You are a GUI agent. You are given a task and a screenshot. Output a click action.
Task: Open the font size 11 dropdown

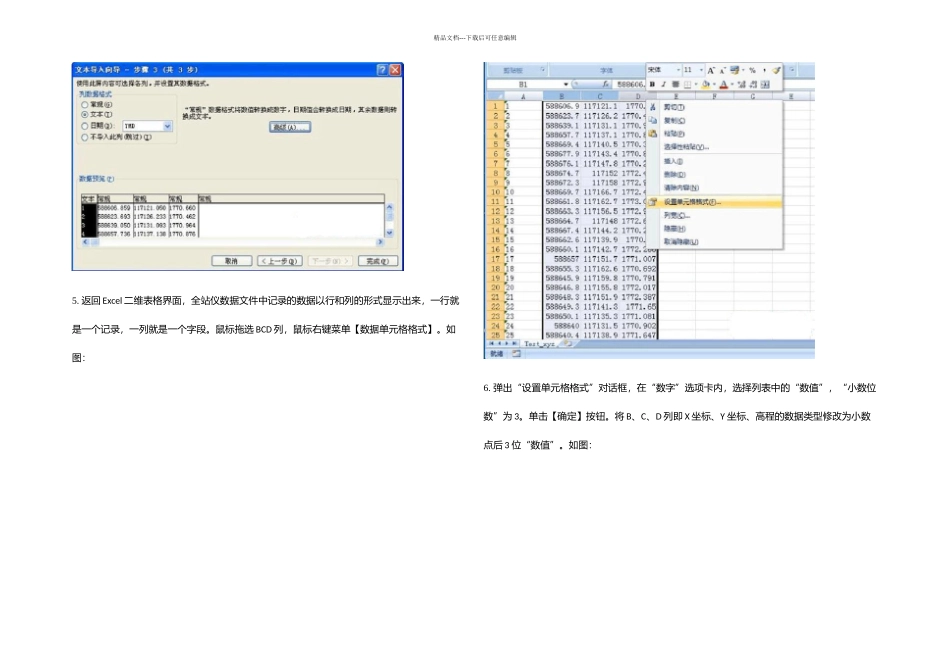pyautogui.click(x=699, y=70)
